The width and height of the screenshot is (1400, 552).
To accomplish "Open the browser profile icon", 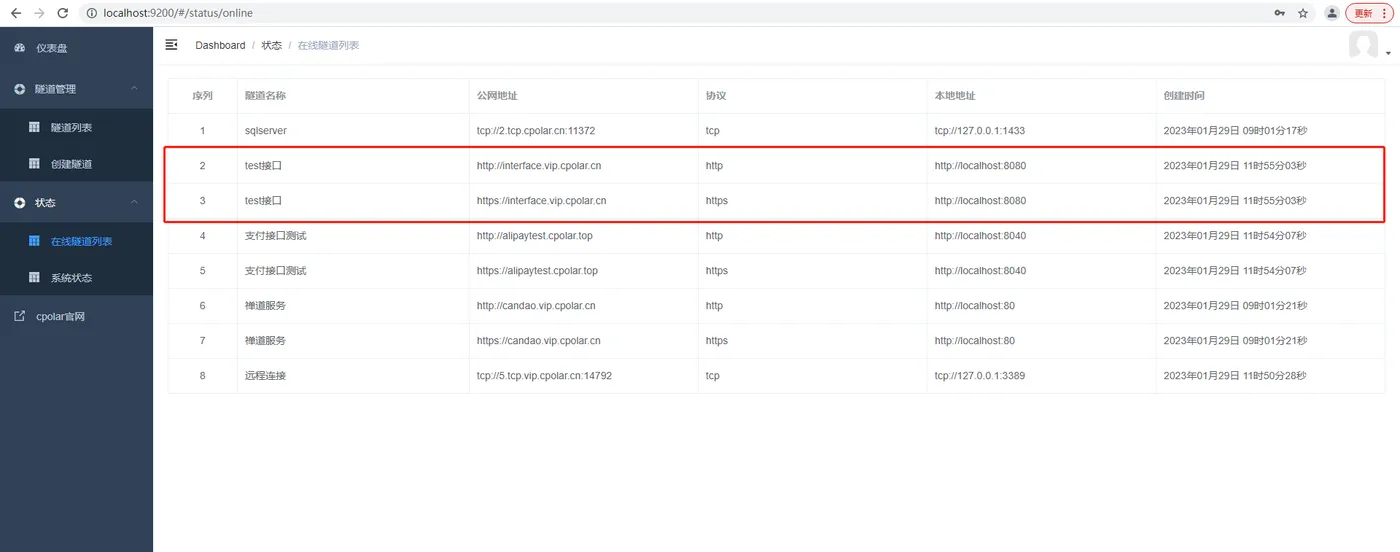I will pos(1332,13).
